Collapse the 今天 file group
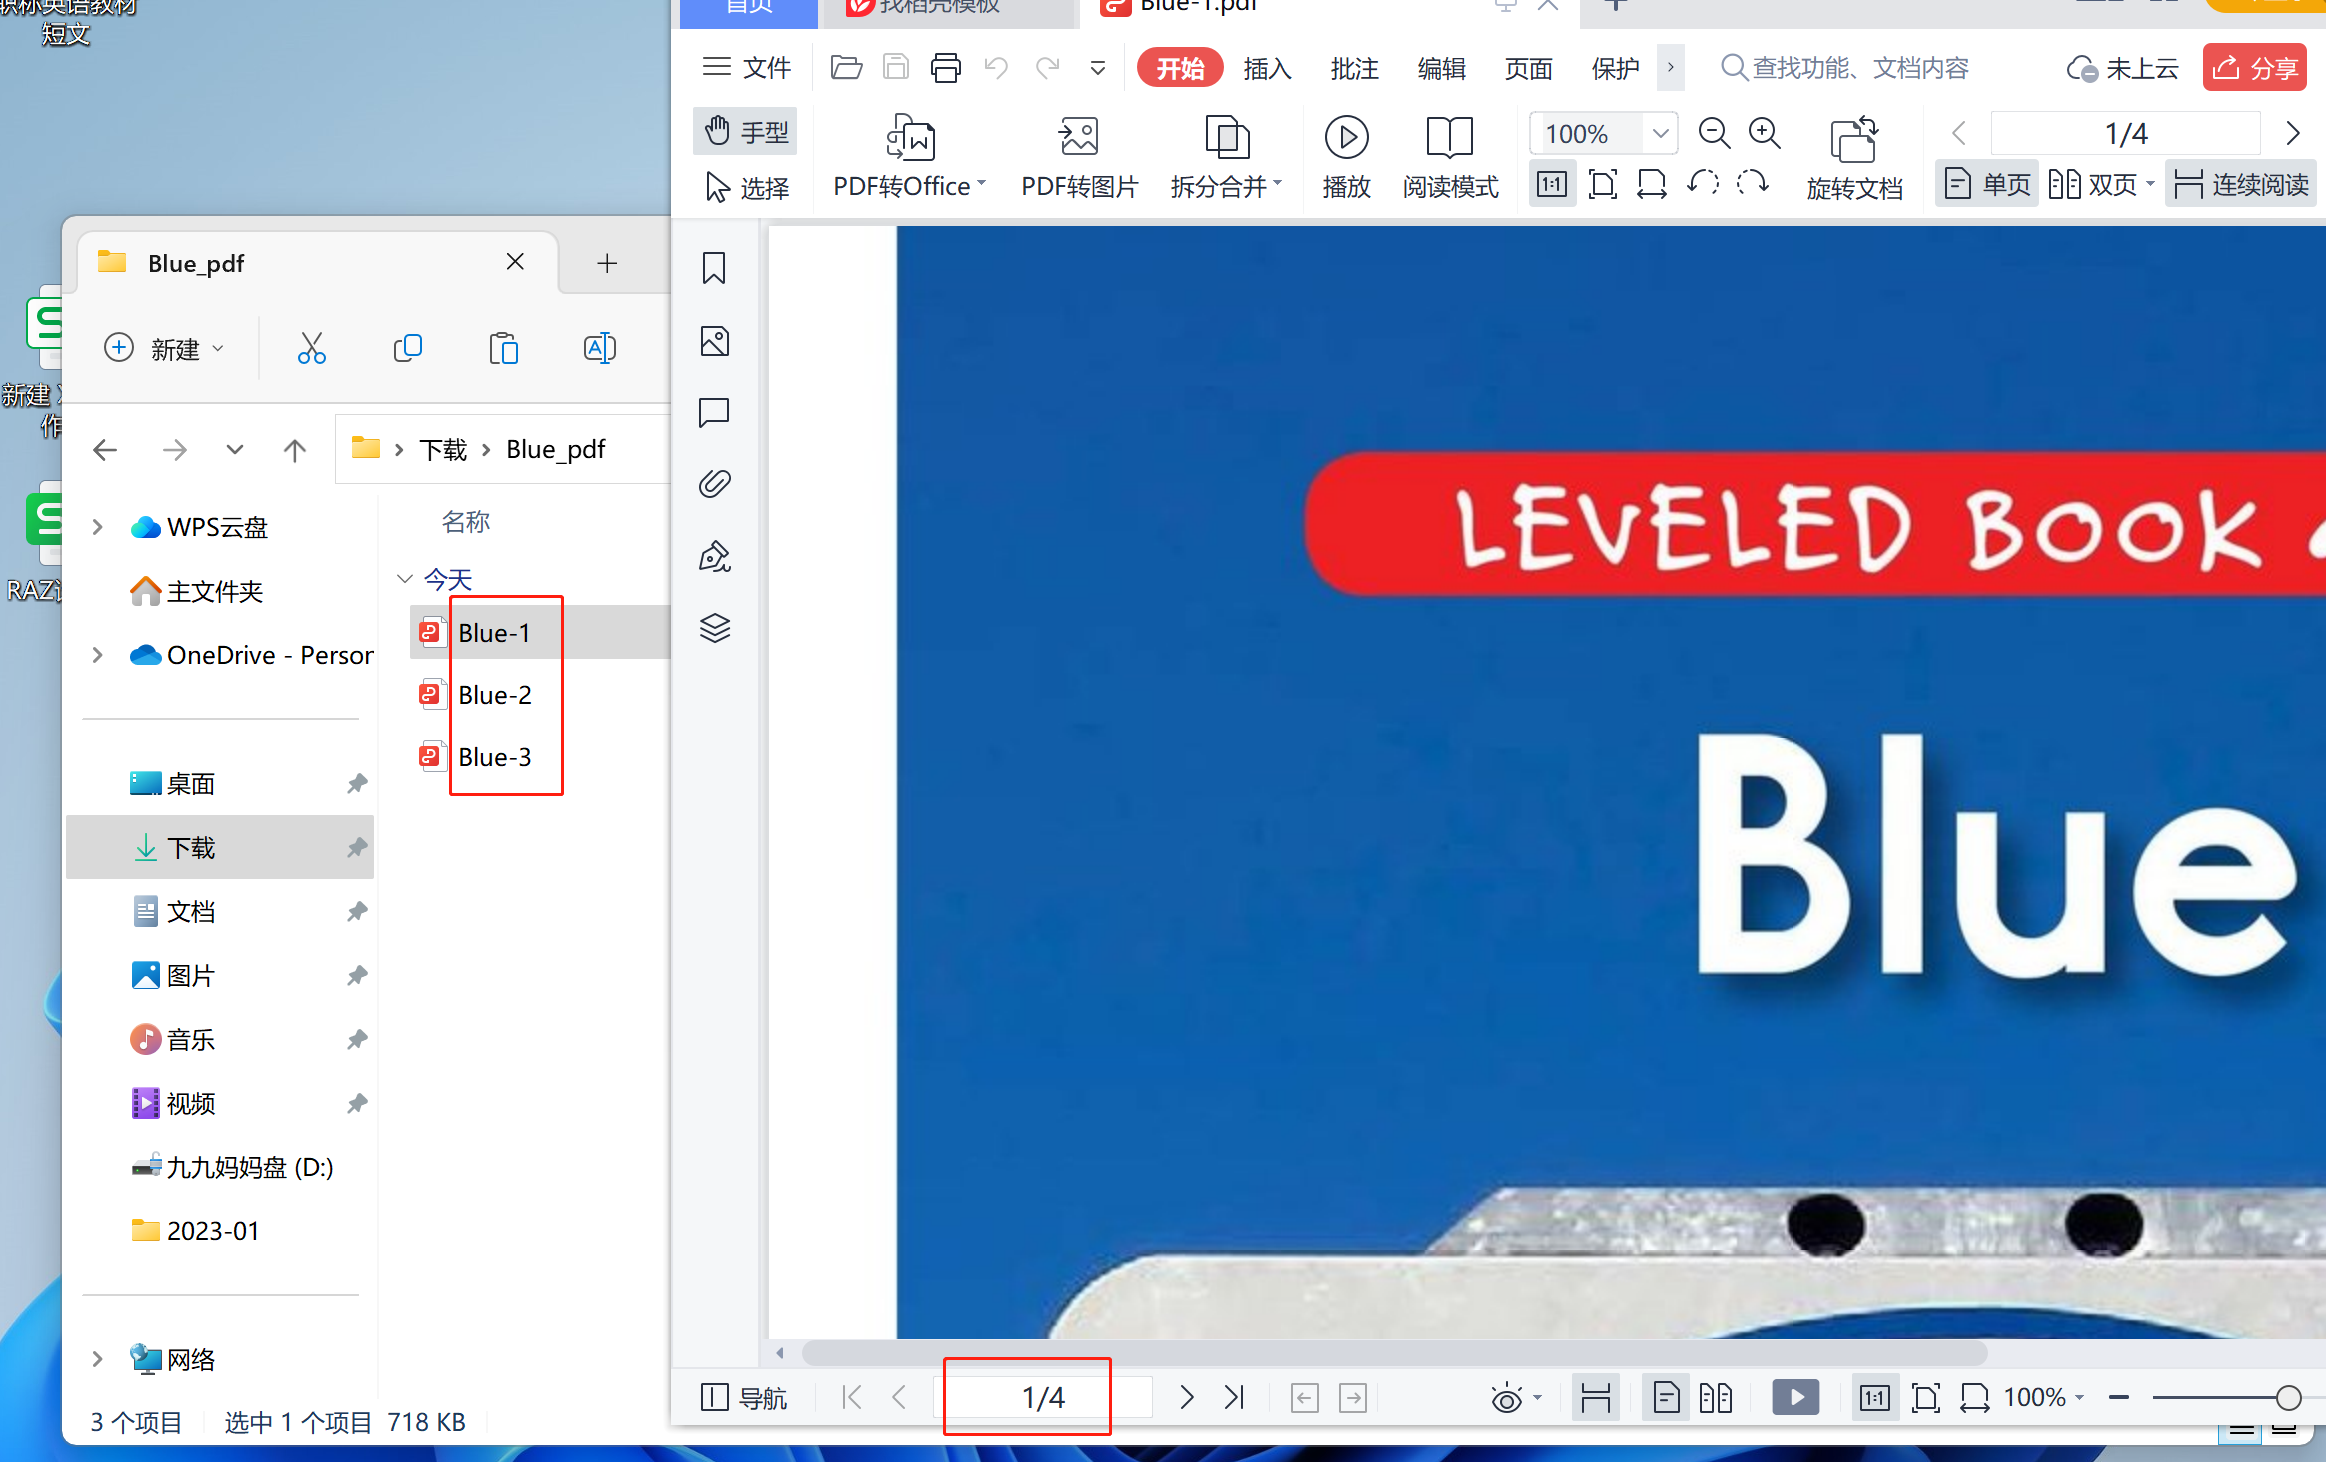Viewport: 2326px width, 1462px height. pos(405,579)
